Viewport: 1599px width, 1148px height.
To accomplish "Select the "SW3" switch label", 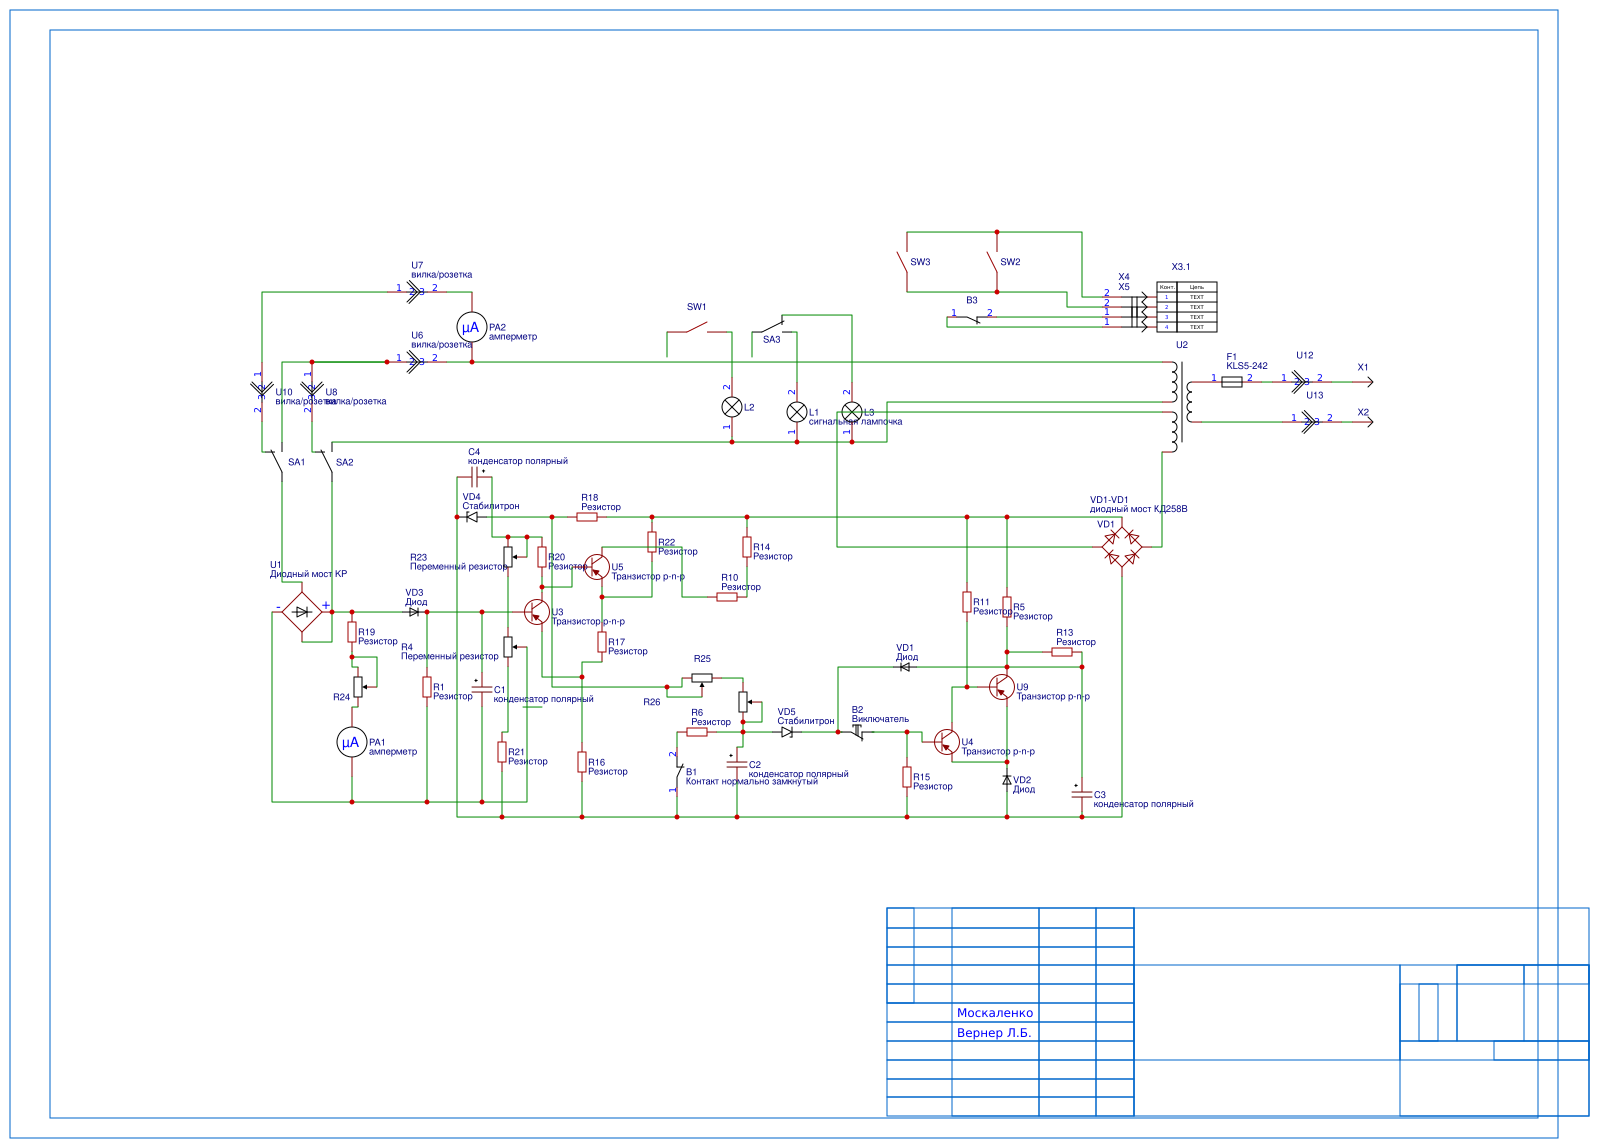I will pyautogui.click(x=920, y=262).
